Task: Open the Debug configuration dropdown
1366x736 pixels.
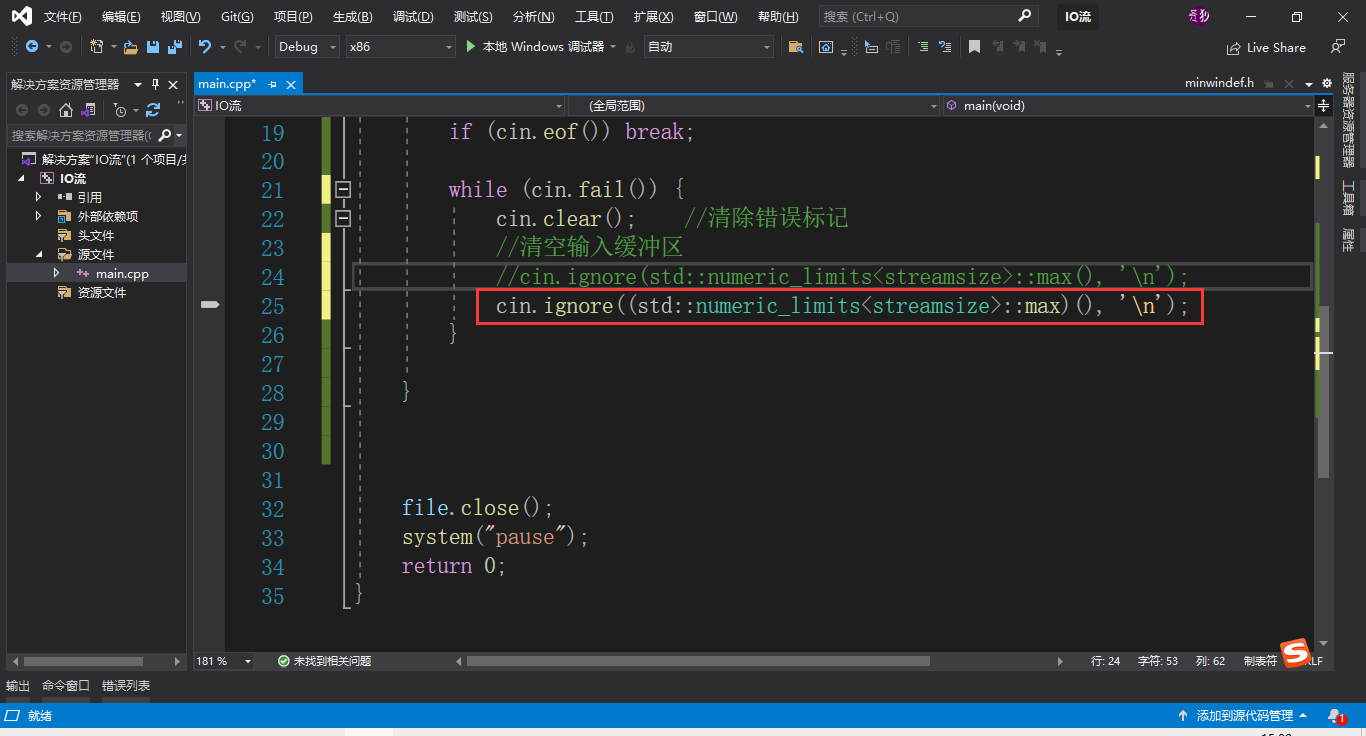Action: 306,46
